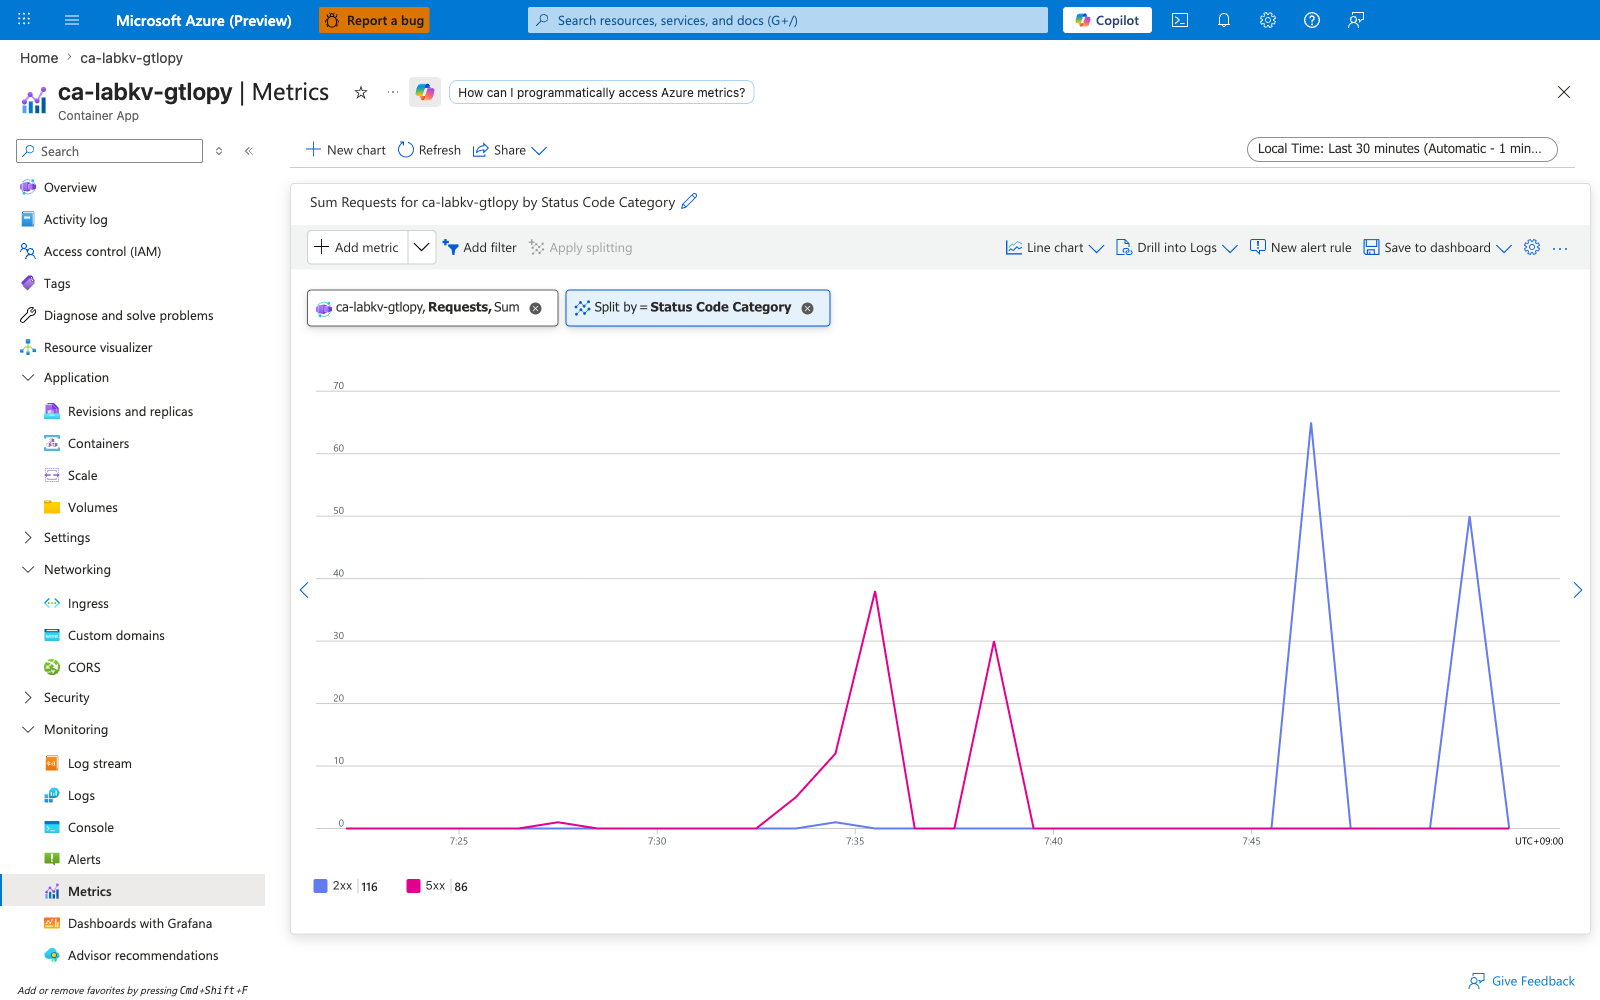Toggle the 5xx series legend swatch

point(413,886)
